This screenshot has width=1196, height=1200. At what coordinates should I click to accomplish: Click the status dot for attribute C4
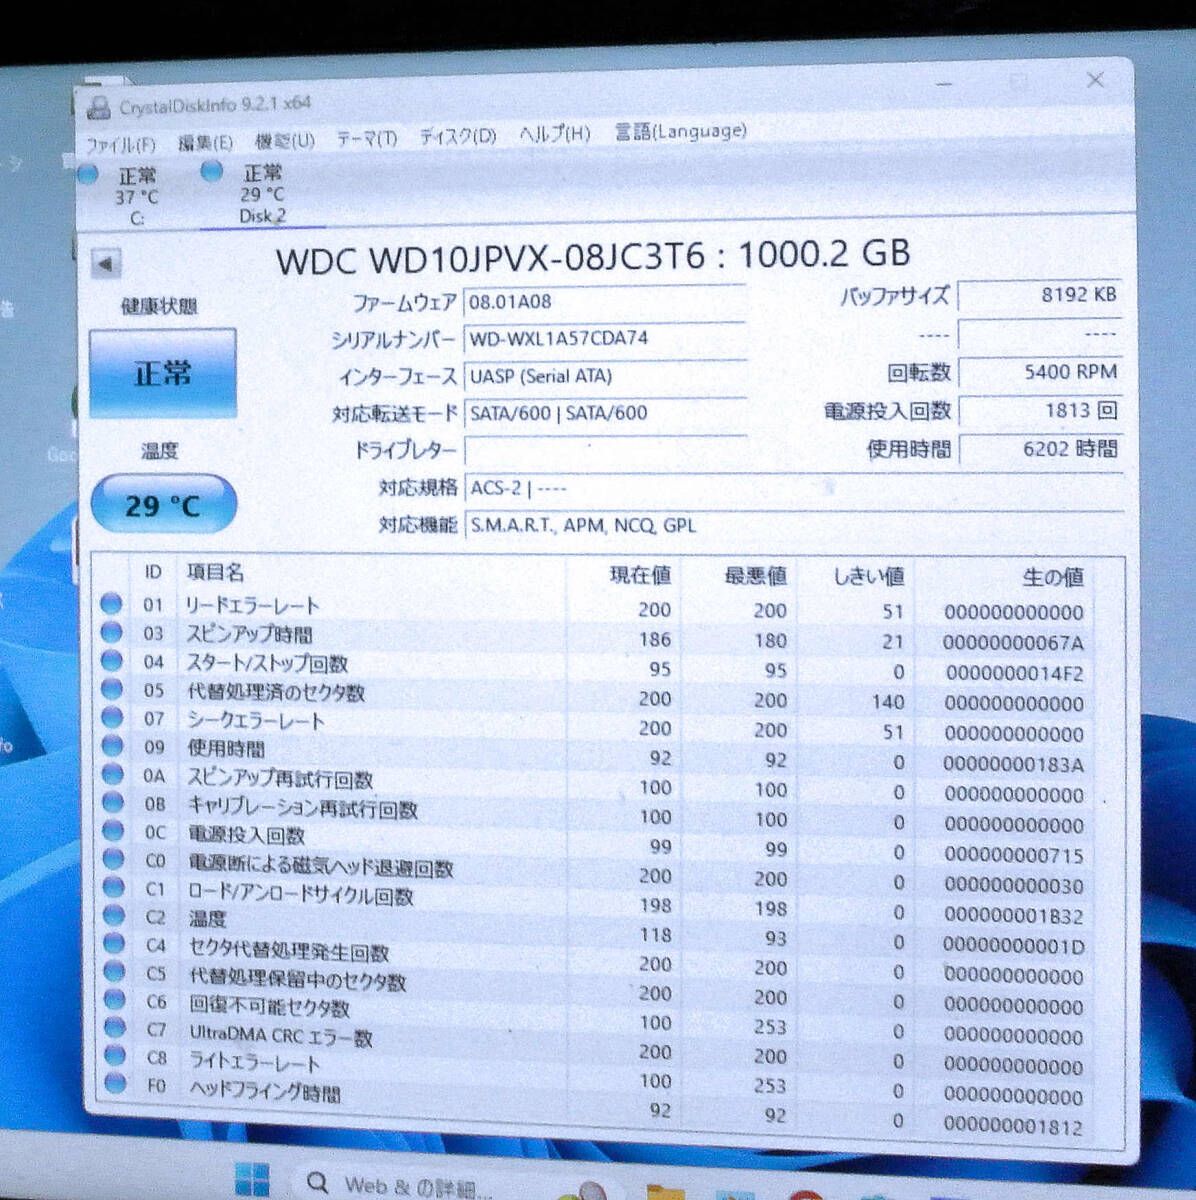pyautogui.click(x=114, y=943)
